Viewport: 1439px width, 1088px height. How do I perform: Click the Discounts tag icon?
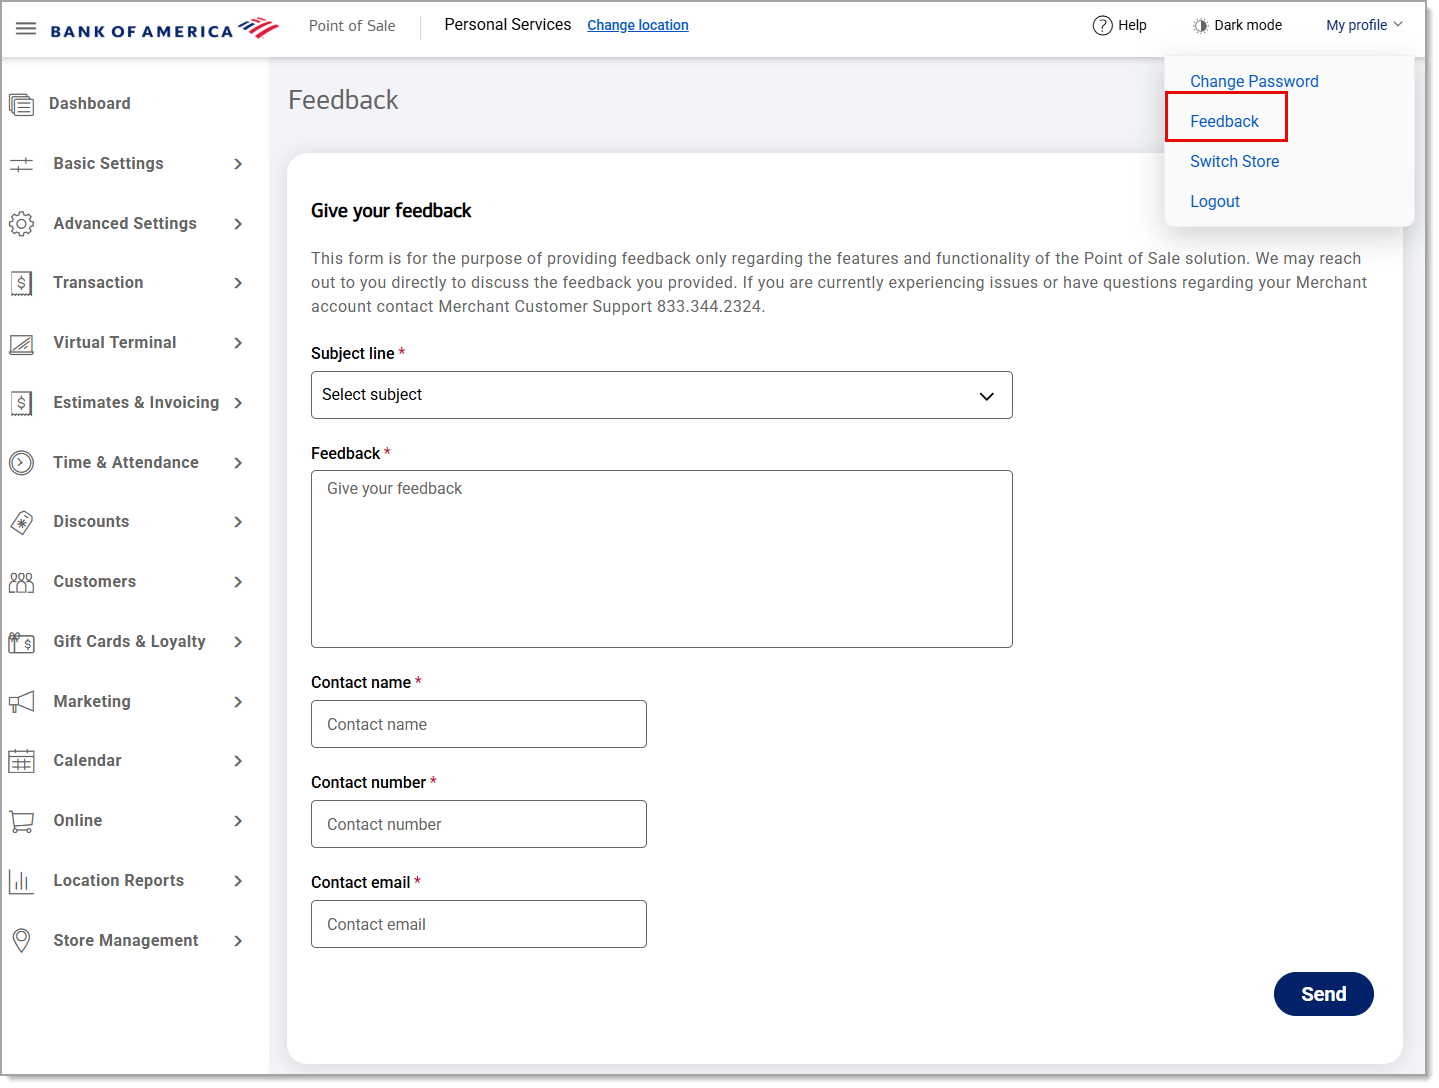(22, 522)
